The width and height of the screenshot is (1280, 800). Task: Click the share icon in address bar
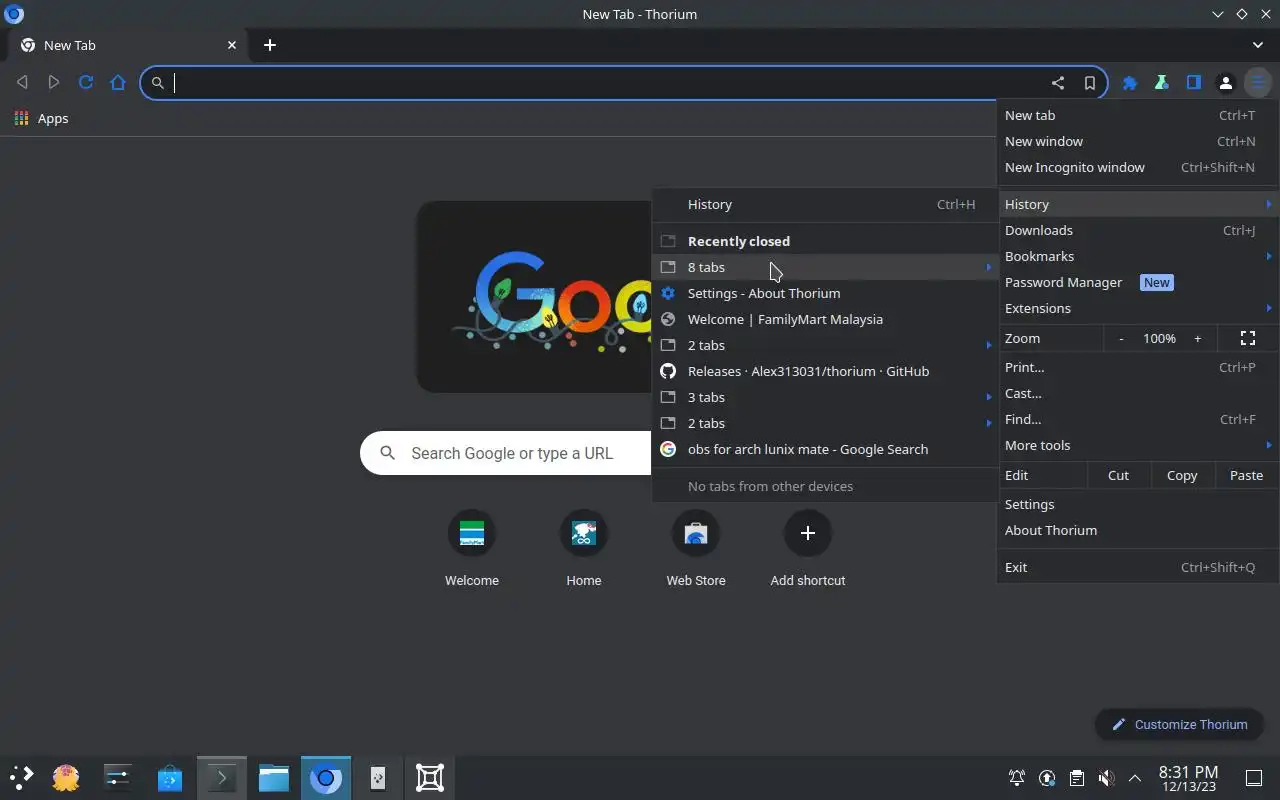click(x=1057, y=83)
